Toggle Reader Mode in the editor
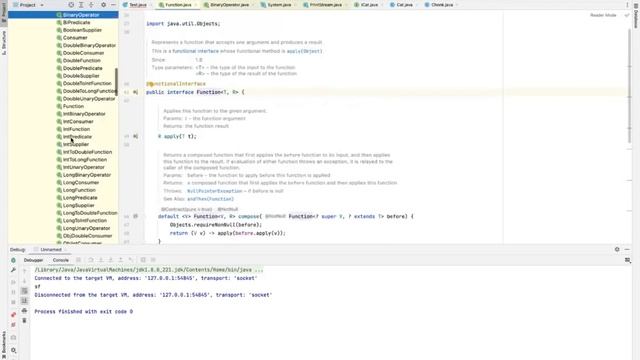 click(603, 15)
